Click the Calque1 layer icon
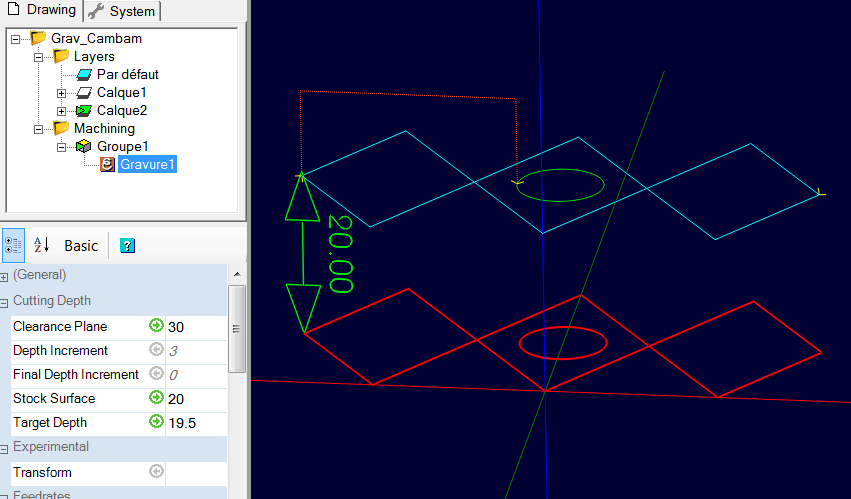The image size is (851, 499). click(x=84, y=92)
